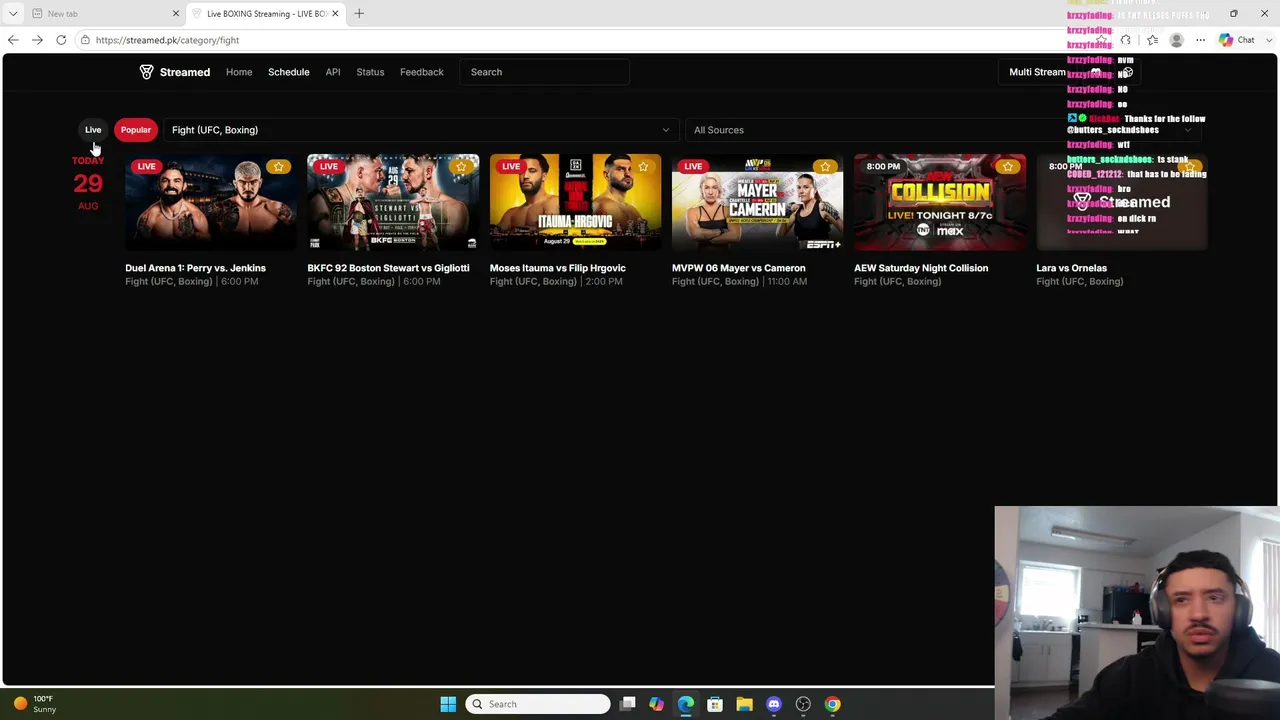The image size is (1280, 720).
Task: Open the All Sources dropdown
Action: [x=943, y=130]
